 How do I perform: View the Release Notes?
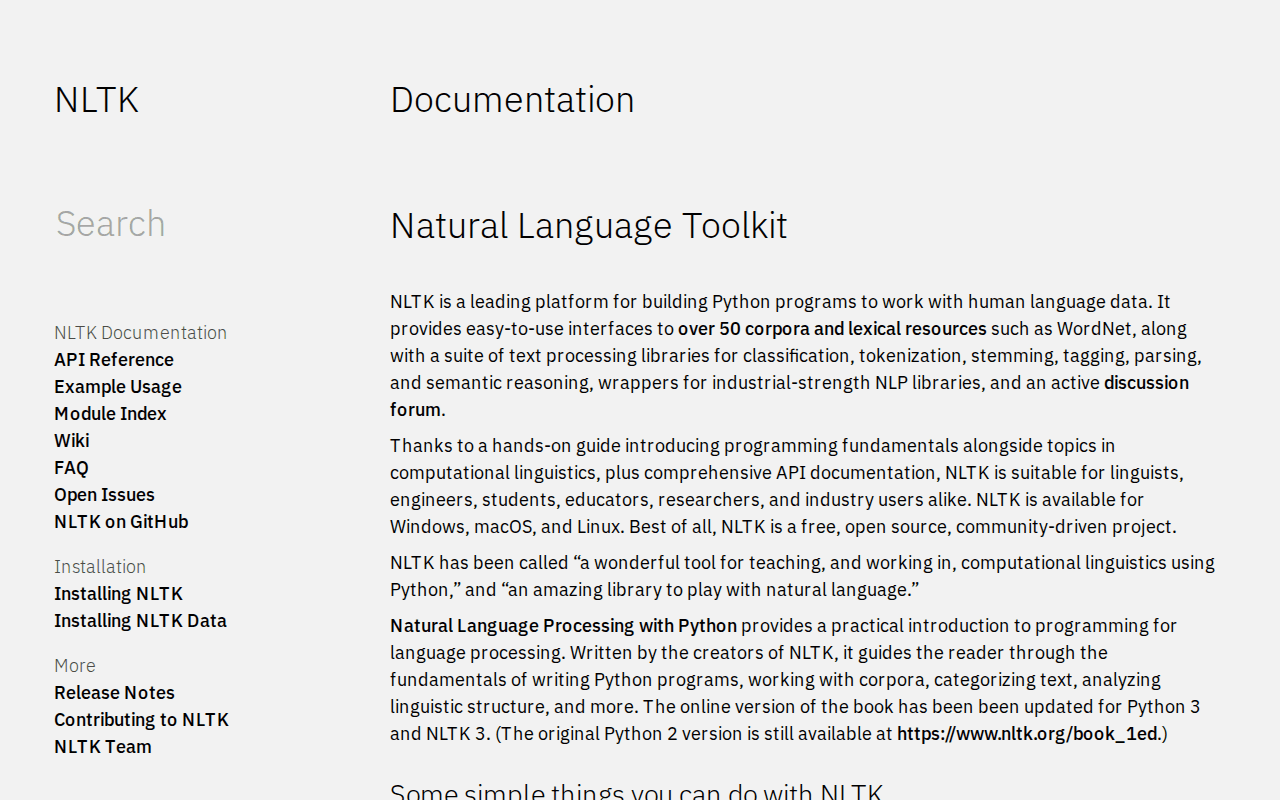[x=114, y=693]
